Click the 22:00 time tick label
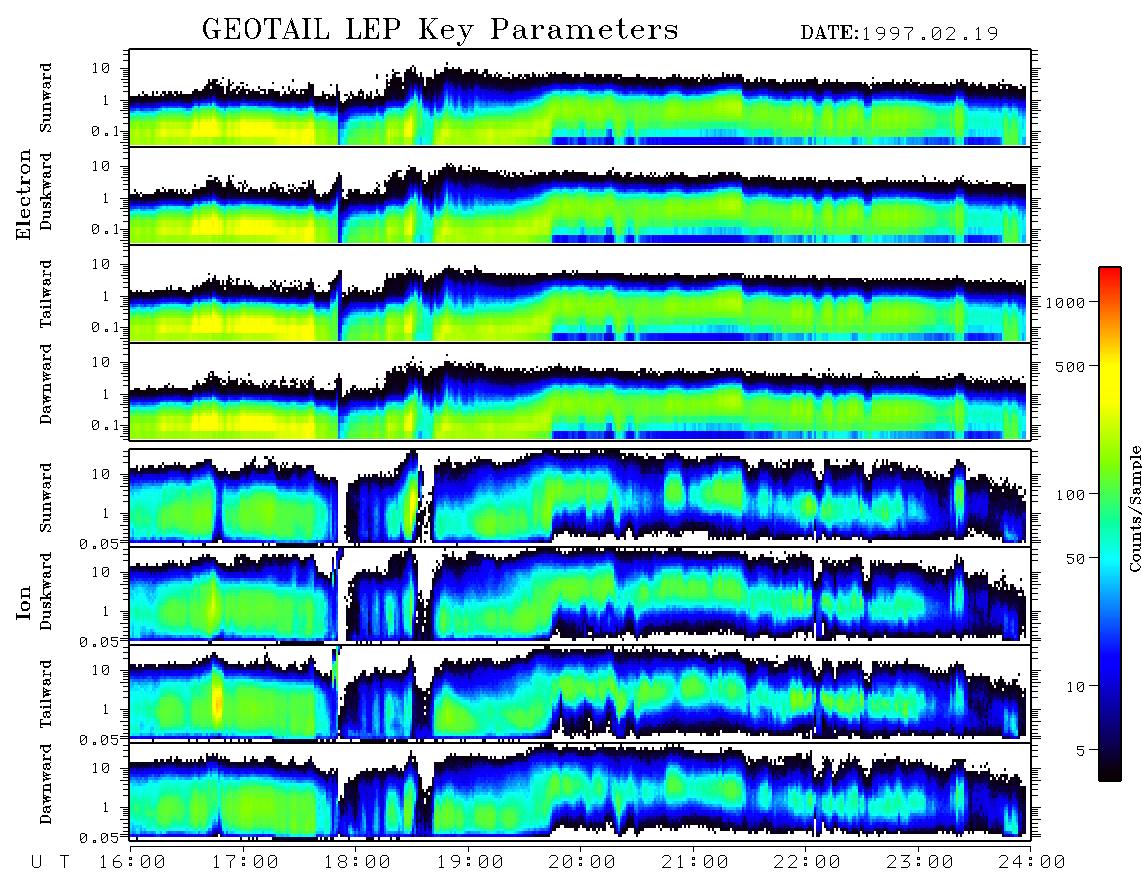The width and height of the screenshot is (1142, 880). (807, 862)
